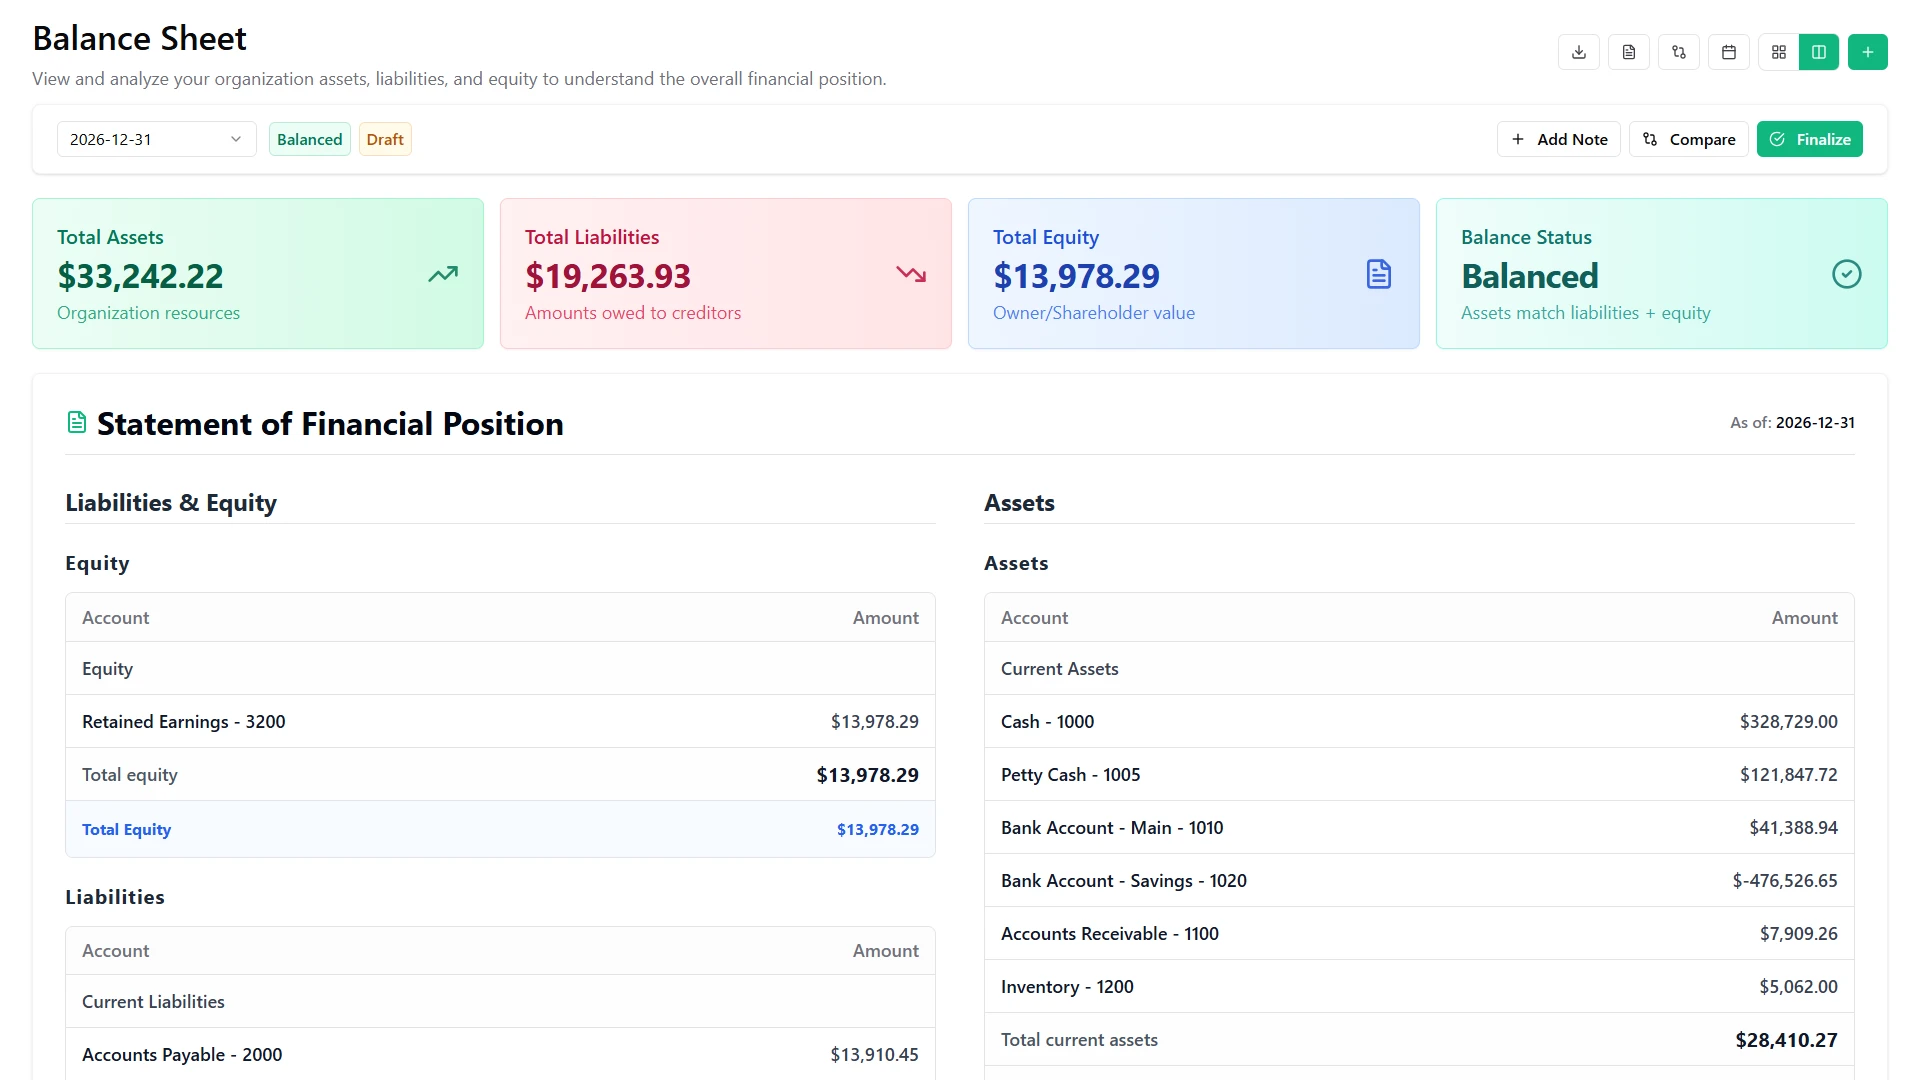This screenshot has width=1920, height=1080.
Task: Open the 2026-12-31 date dropdown
Action: pyautogui.click(x=157, y=139)
